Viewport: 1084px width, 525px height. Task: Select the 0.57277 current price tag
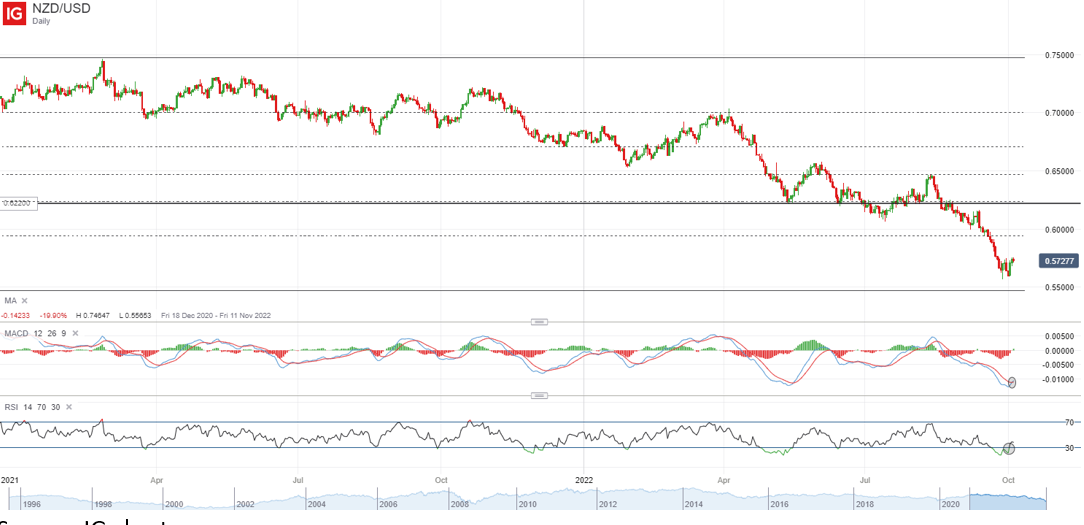(x=1057, y=261)
